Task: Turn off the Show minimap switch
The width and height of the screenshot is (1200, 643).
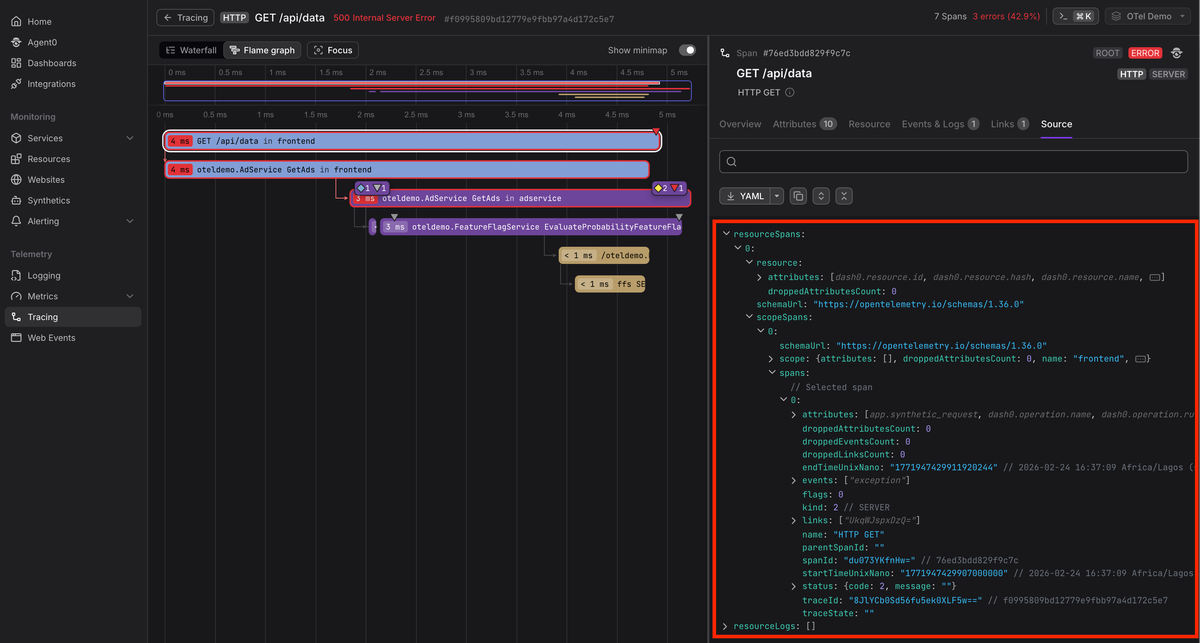Action: (687, 50)
